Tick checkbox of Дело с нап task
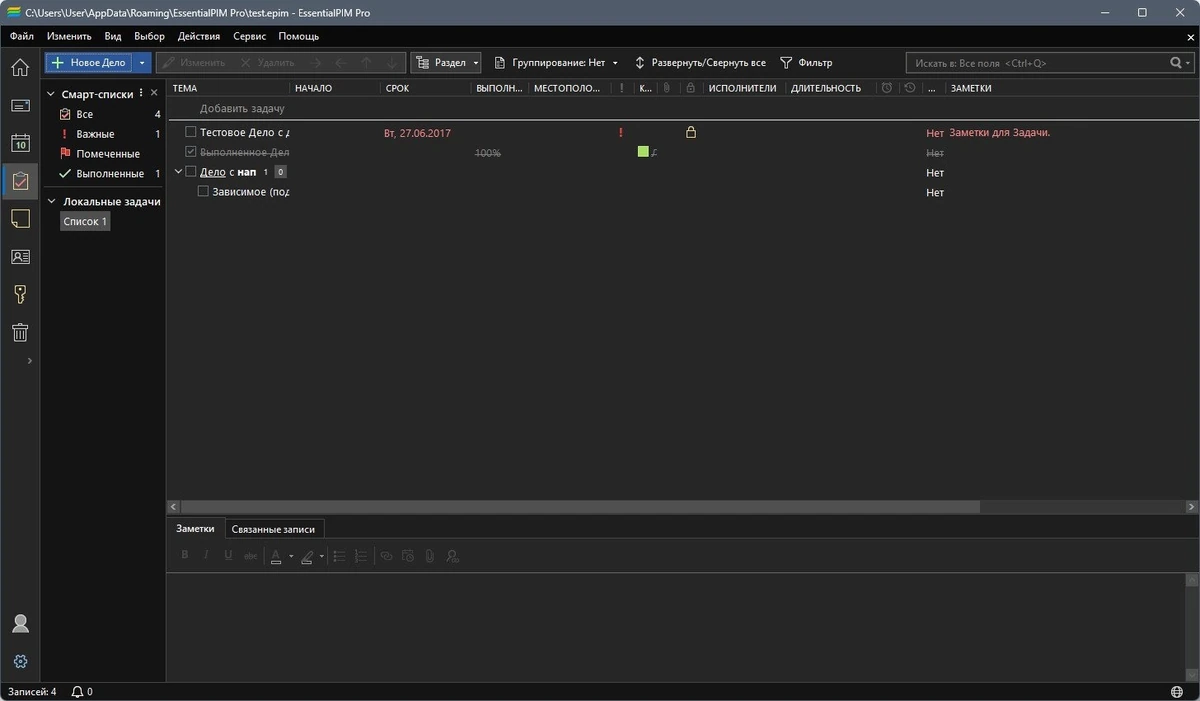The width and height of the screenshot is (1200, 701). 191,172
